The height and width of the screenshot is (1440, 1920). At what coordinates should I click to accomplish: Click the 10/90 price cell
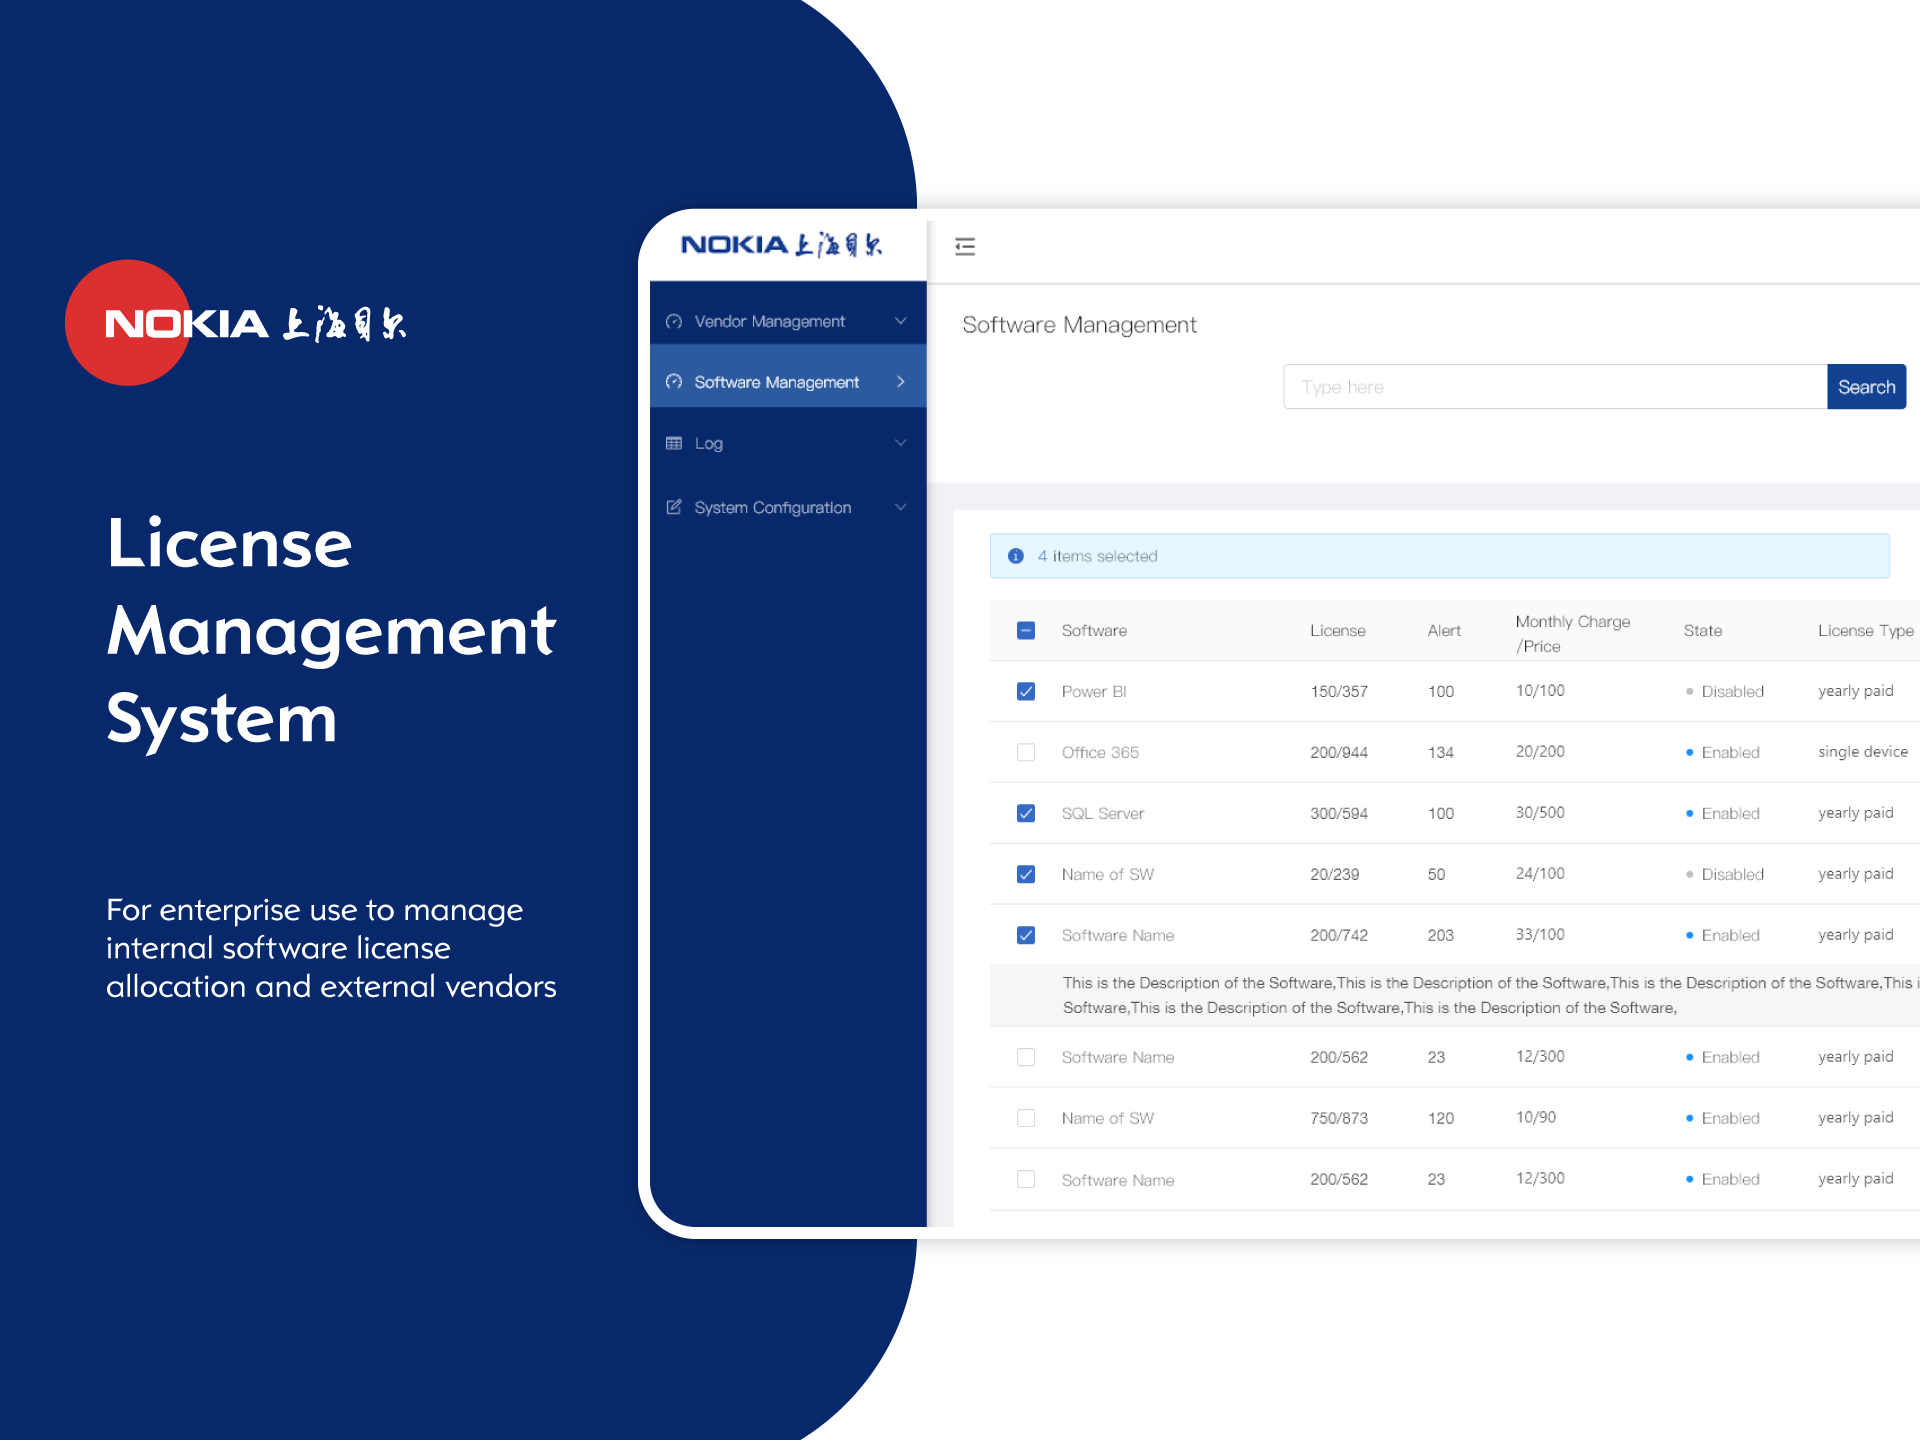coord(1536,1117)
